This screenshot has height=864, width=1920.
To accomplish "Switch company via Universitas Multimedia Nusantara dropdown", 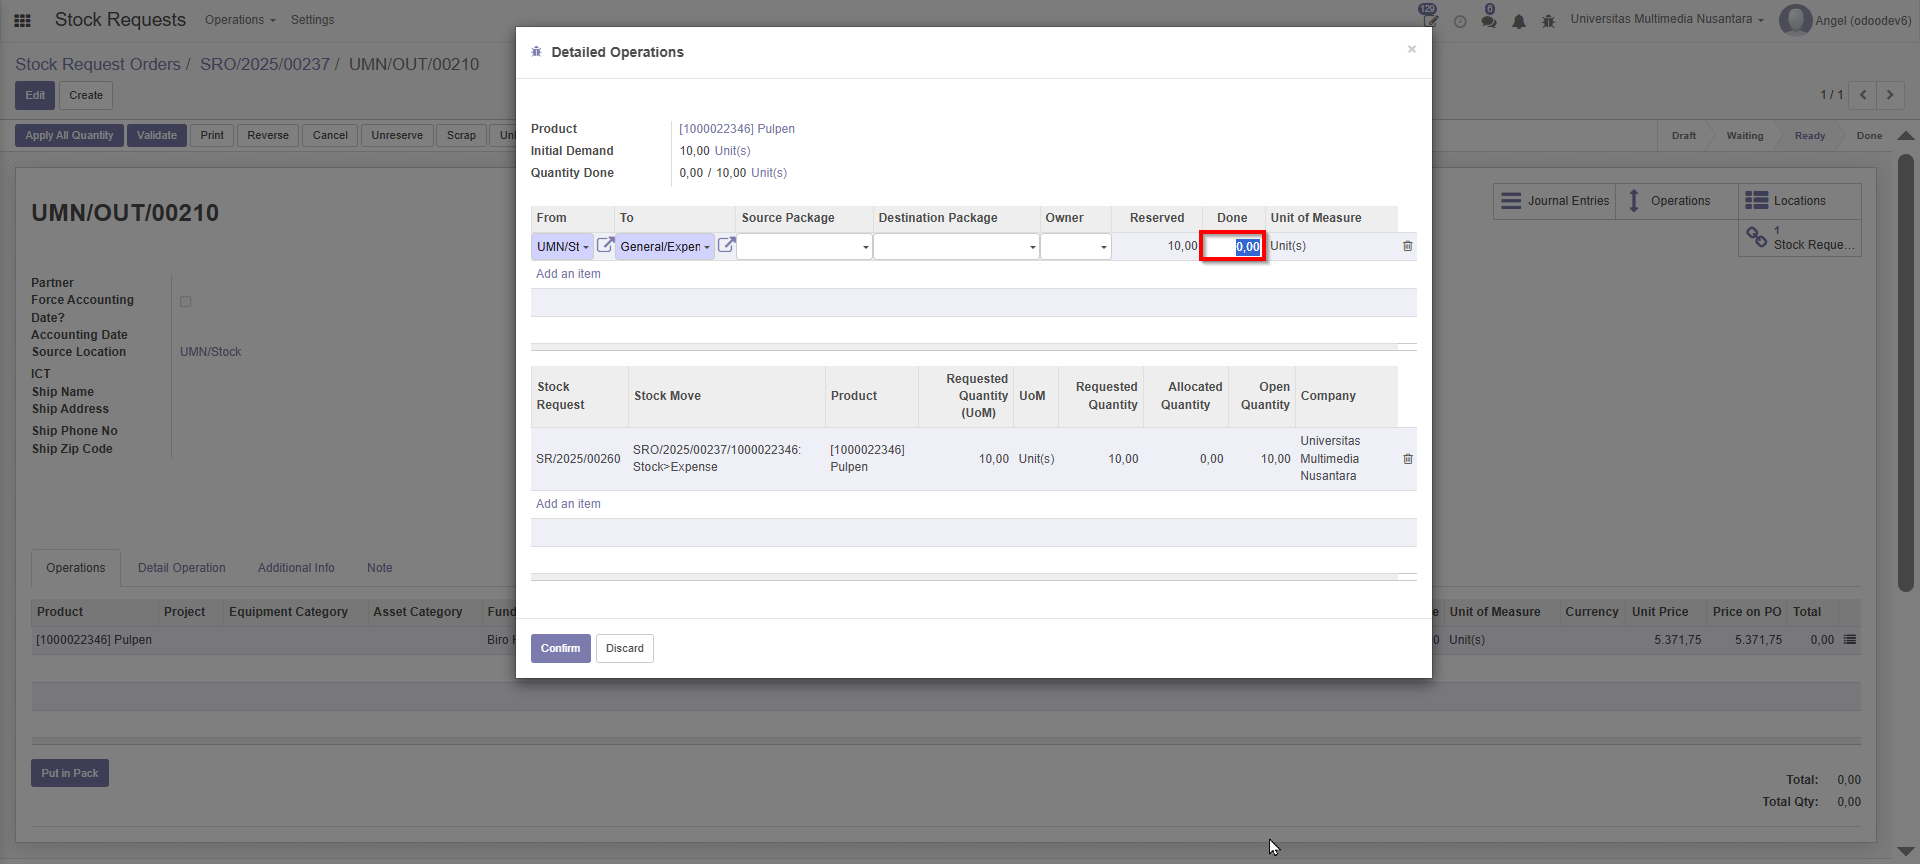I will tap(1667, 19).
